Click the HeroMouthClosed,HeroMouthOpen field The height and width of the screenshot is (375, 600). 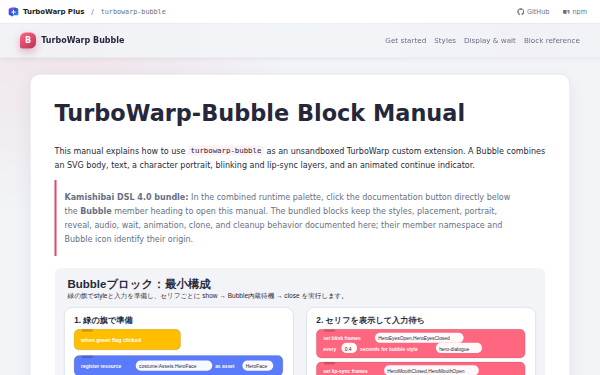[x=431, y=371]
